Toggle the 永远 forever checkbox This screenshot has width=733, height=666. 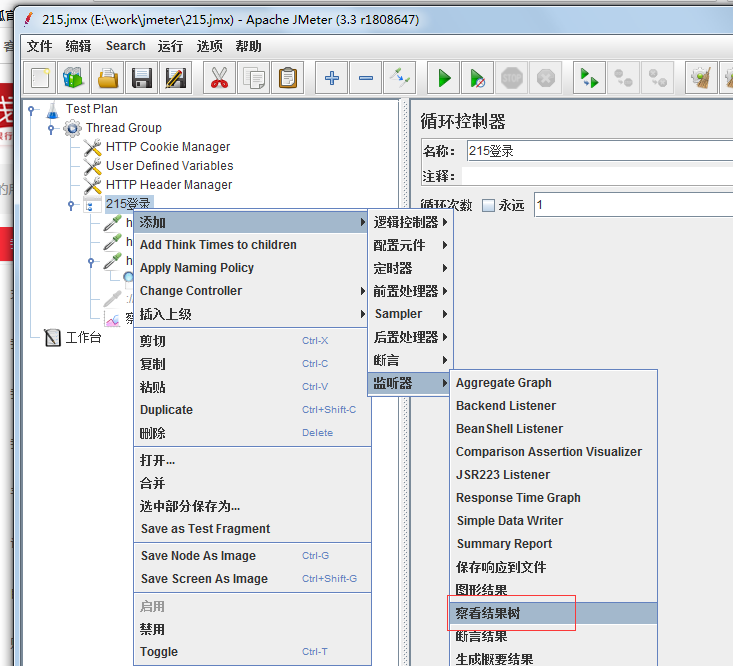[488, 205]
